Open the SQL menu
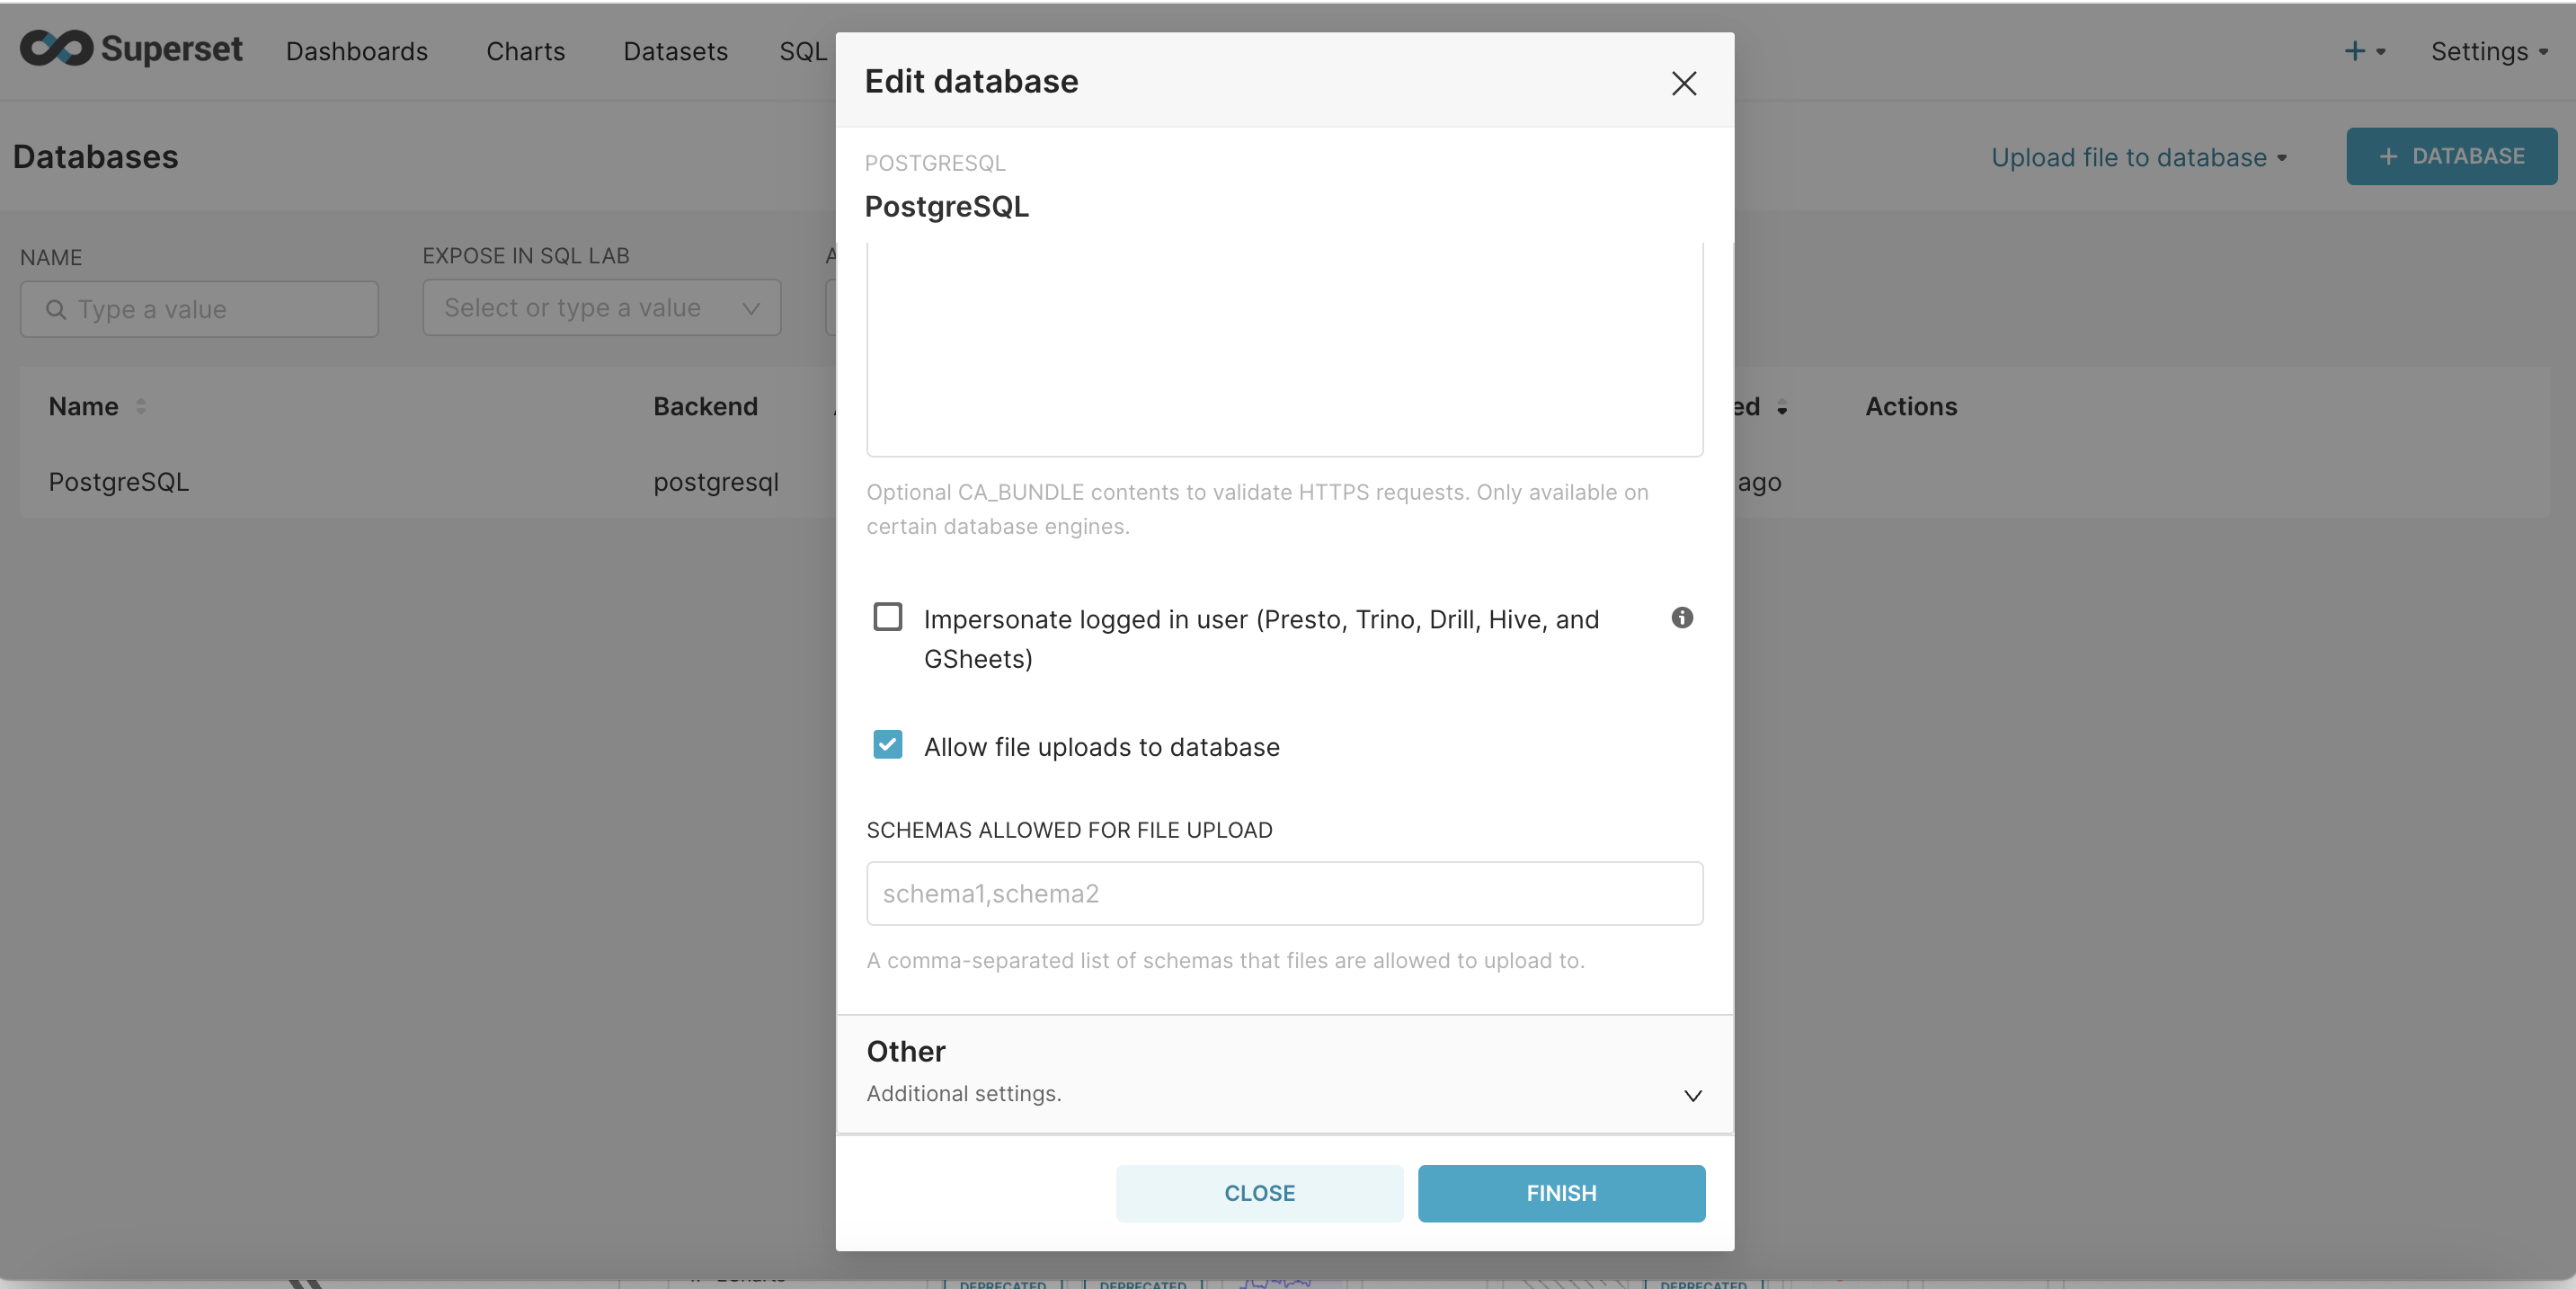Screen dimensions: 2576x1289 pos(803,51)
